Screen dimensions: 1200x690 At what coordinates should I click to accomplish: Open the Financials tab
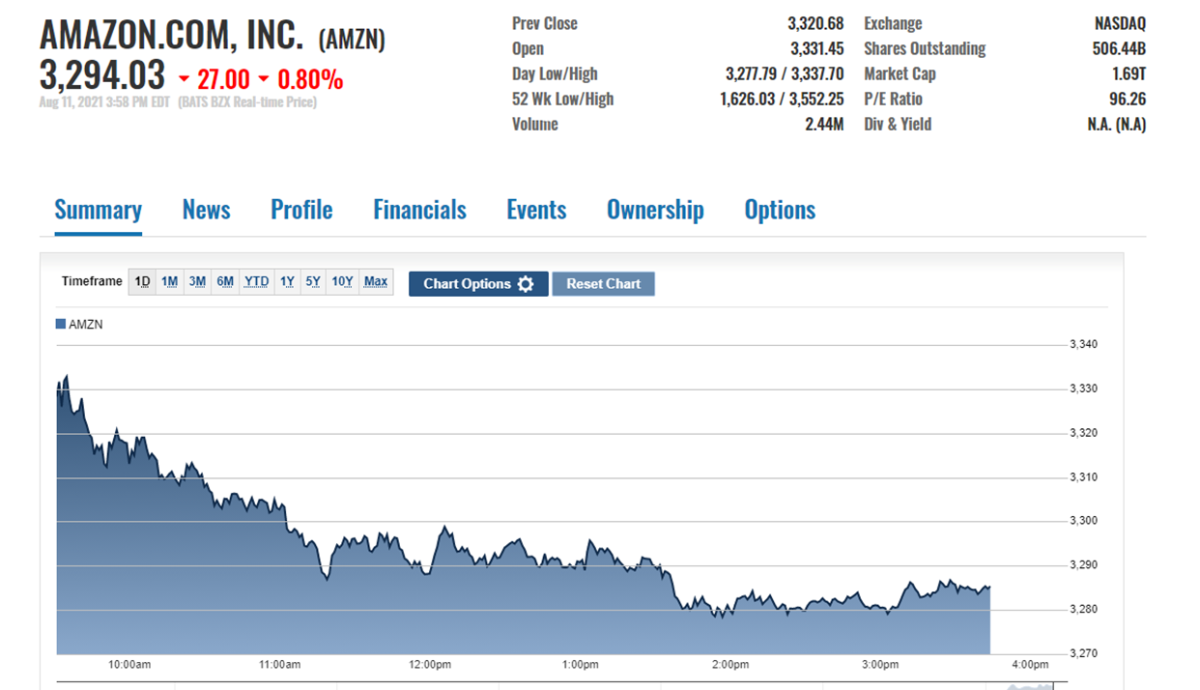pyautogui.click(x=420, y=210)
